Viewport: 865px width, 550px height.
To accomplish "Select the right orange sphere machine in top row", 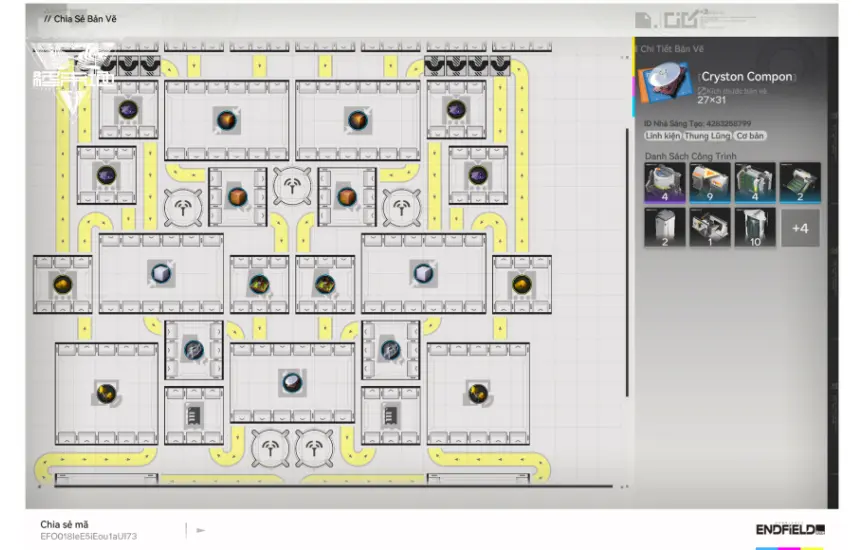I will click(358, 120).
